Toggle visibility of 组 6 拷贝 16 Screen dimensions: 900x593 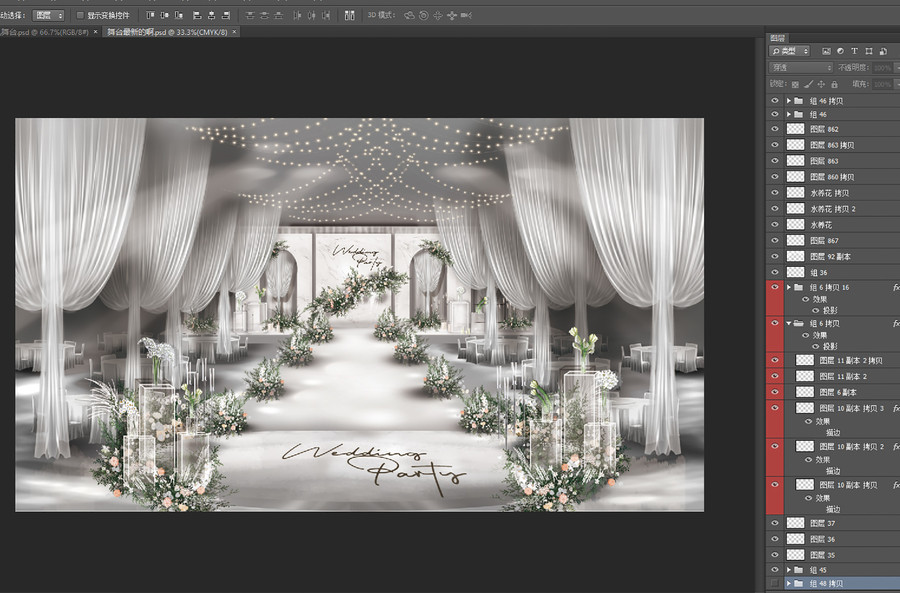(x=775, y=287)
